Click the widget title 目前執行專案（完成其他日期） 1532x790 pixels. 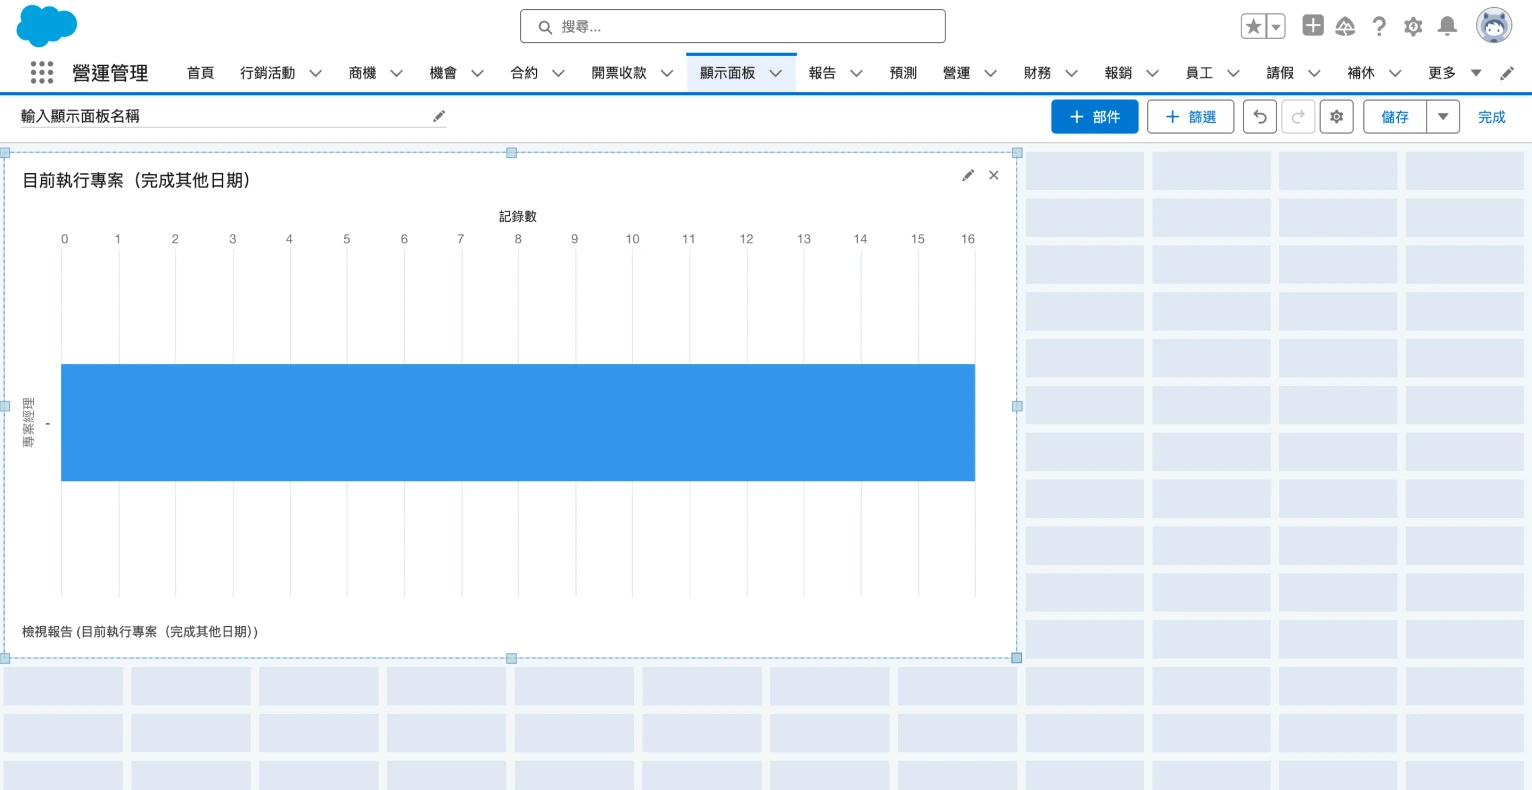136,180
